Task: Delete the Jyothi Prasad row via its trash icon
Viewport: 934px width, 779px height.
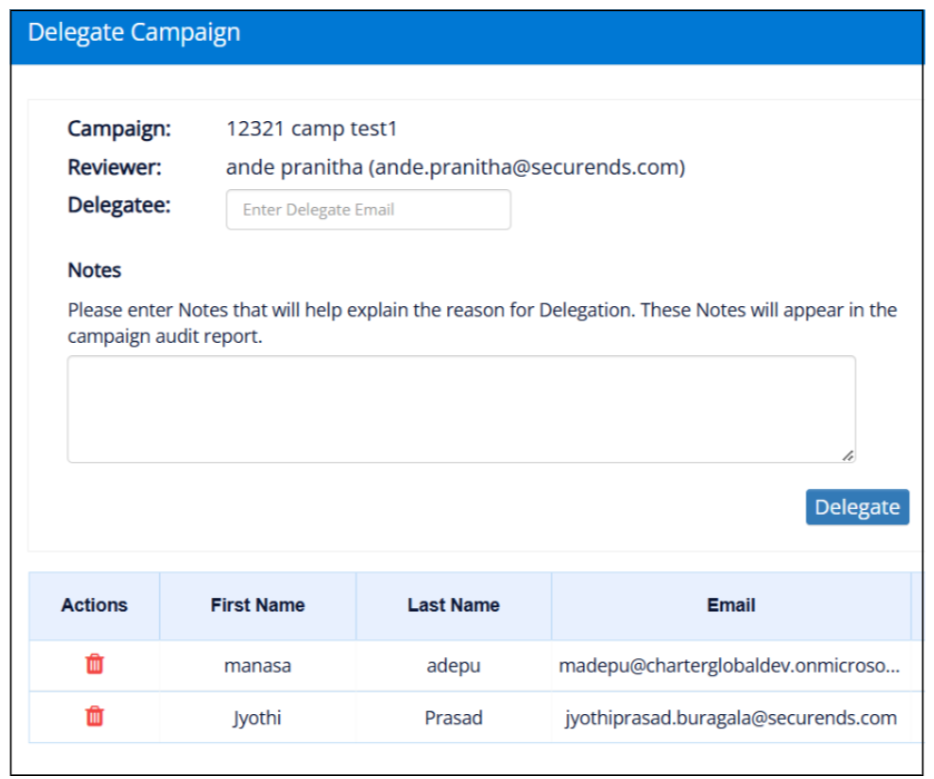Action: click(x=95, y=716)
